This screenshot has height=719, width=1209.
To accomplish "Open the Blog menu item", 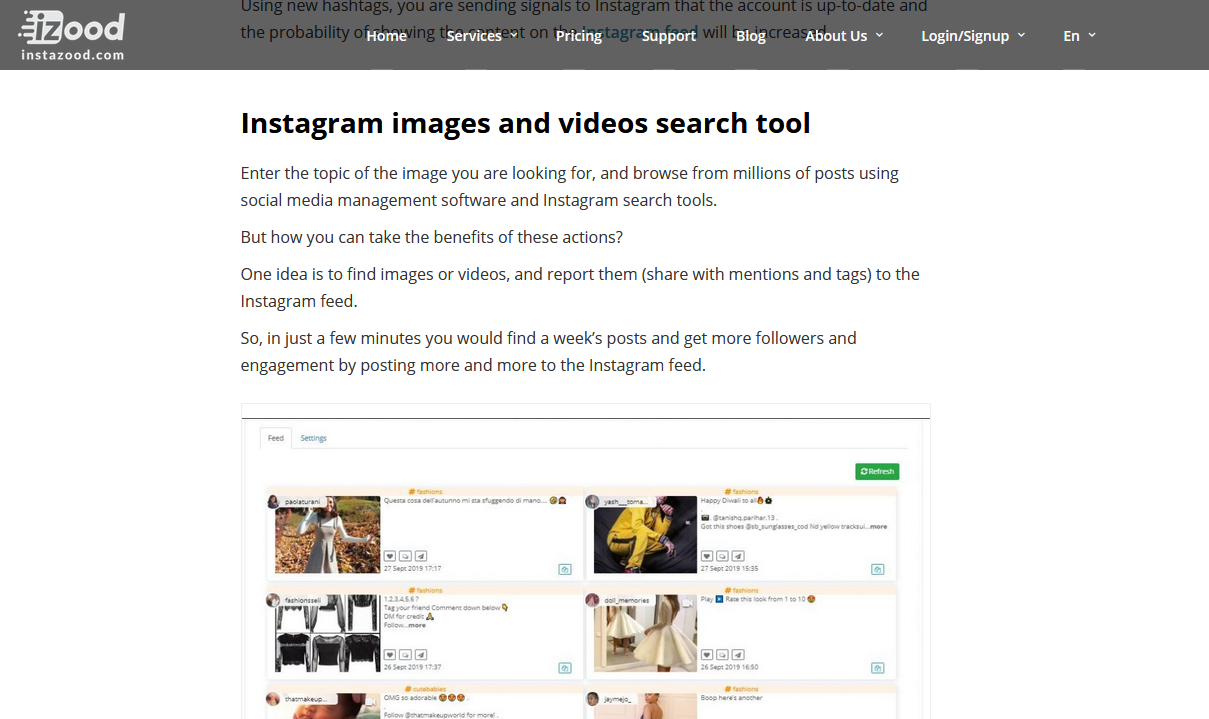I will [750, 35].
